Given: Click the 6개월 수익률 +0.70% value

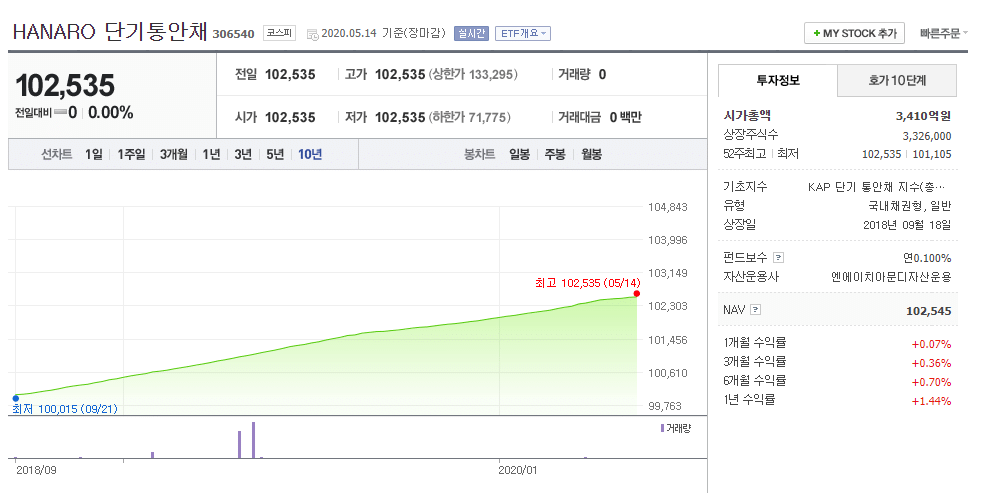Looking at the screenshot, I should 931,382.
